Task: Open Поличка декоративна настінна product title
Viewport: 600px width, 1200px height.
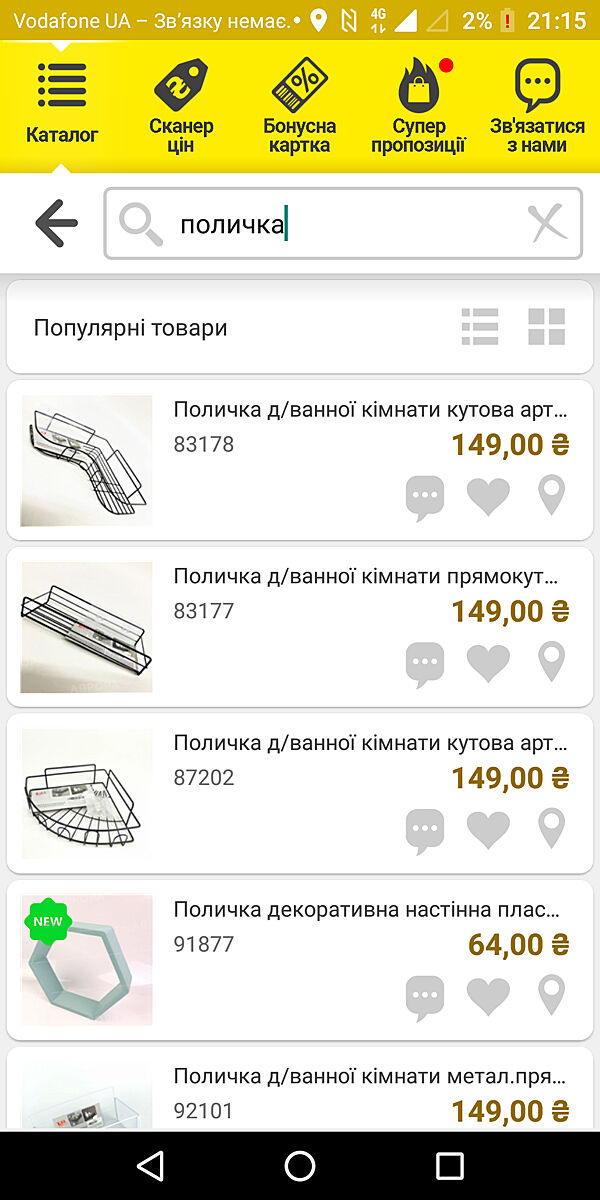Action: [x=365, y=910]
